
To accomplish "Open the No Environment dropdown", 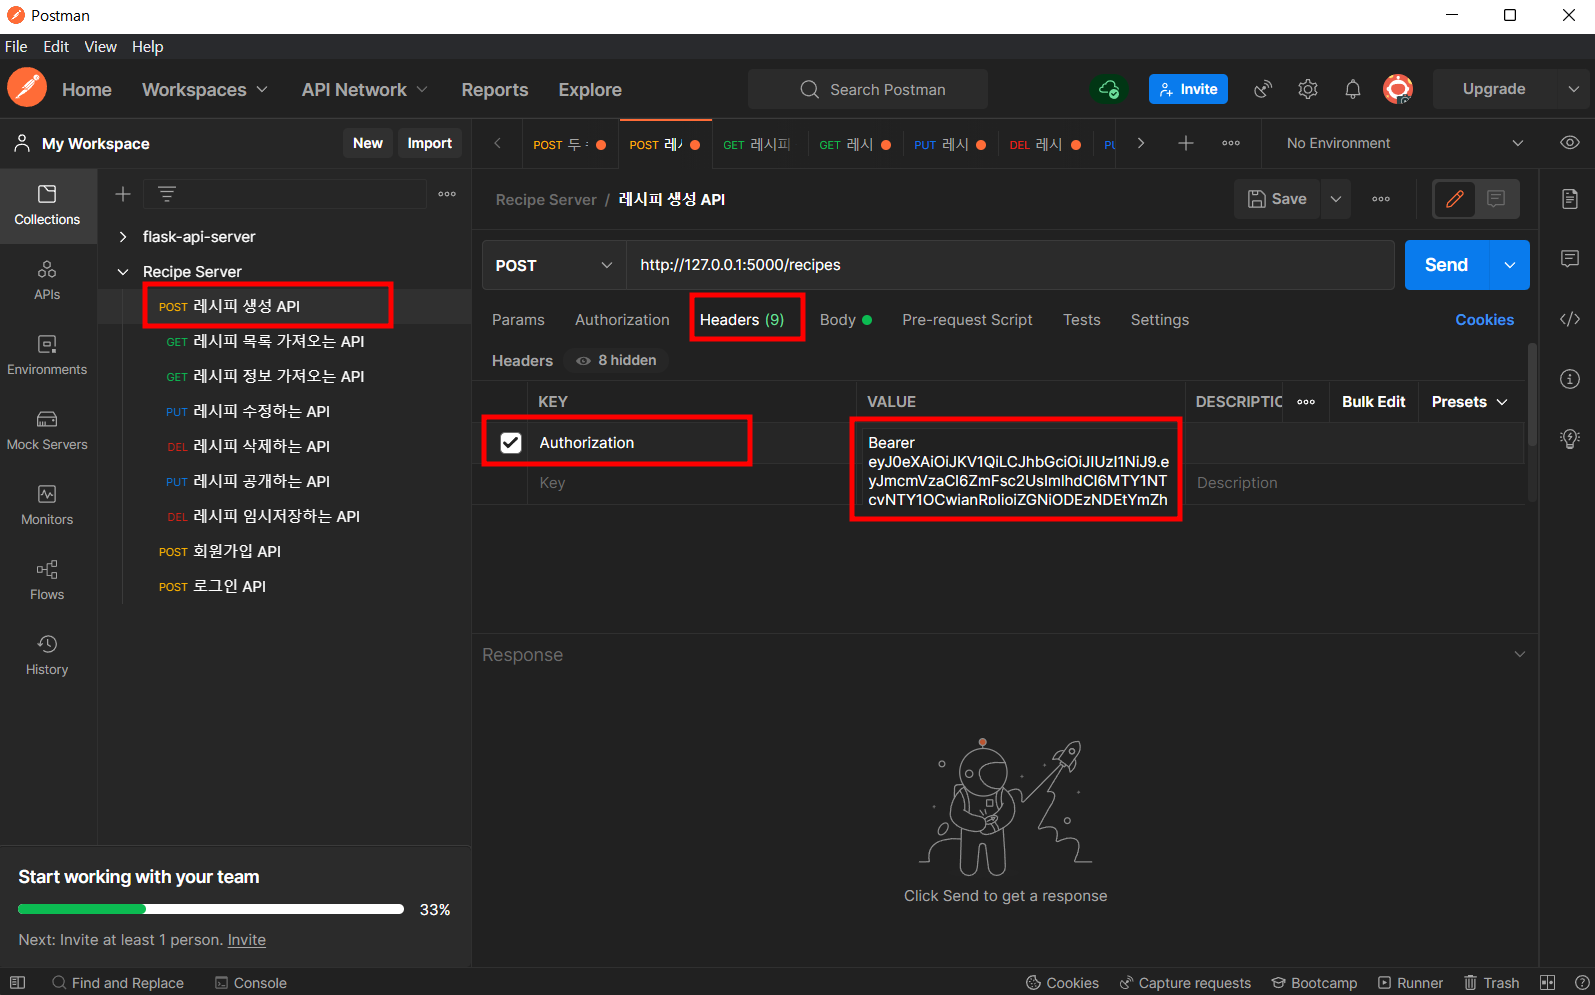I will pyautogui.click(x=1404, y=143).
